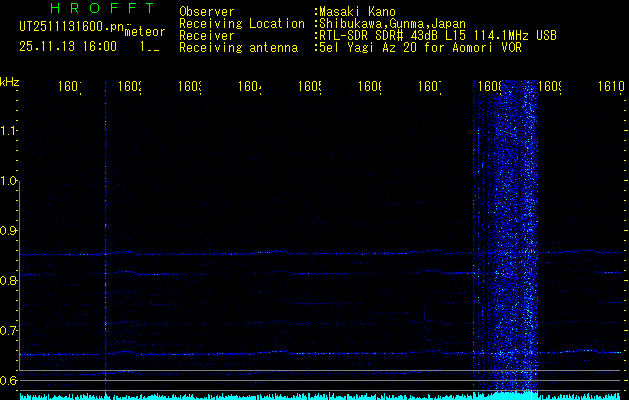The height and width of the screenshot is (400, 629).
Task: Select the 1.0 kHz axis tick
Action: [9, 181]
